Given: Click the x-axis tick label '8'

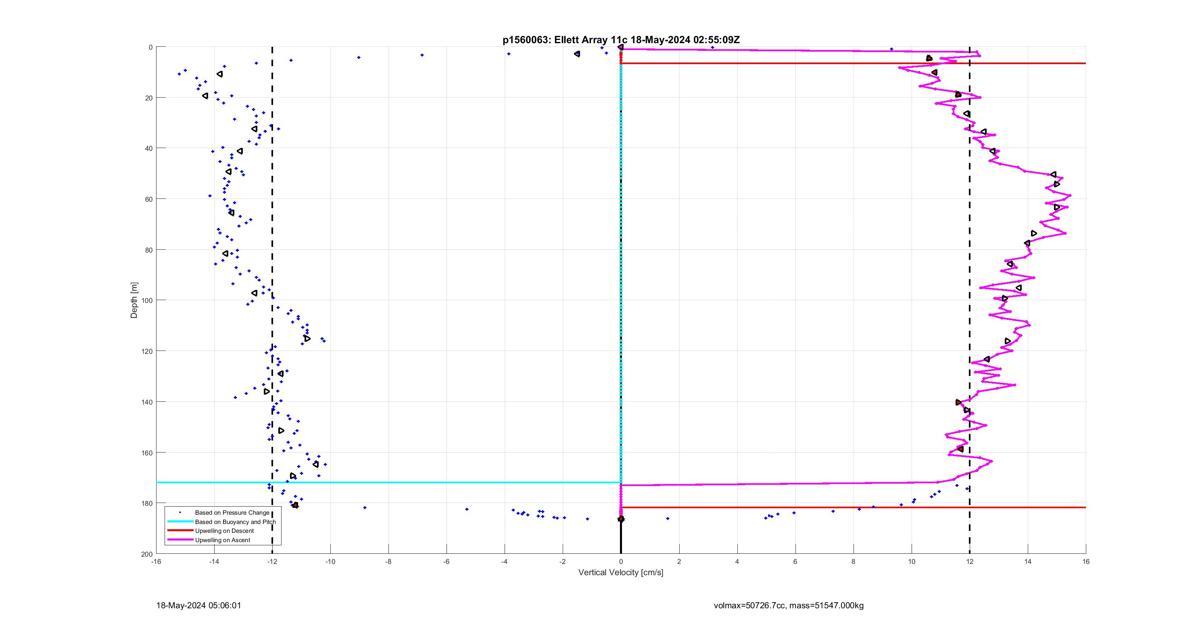Looking at the screenshot, I should click(853, 561).
